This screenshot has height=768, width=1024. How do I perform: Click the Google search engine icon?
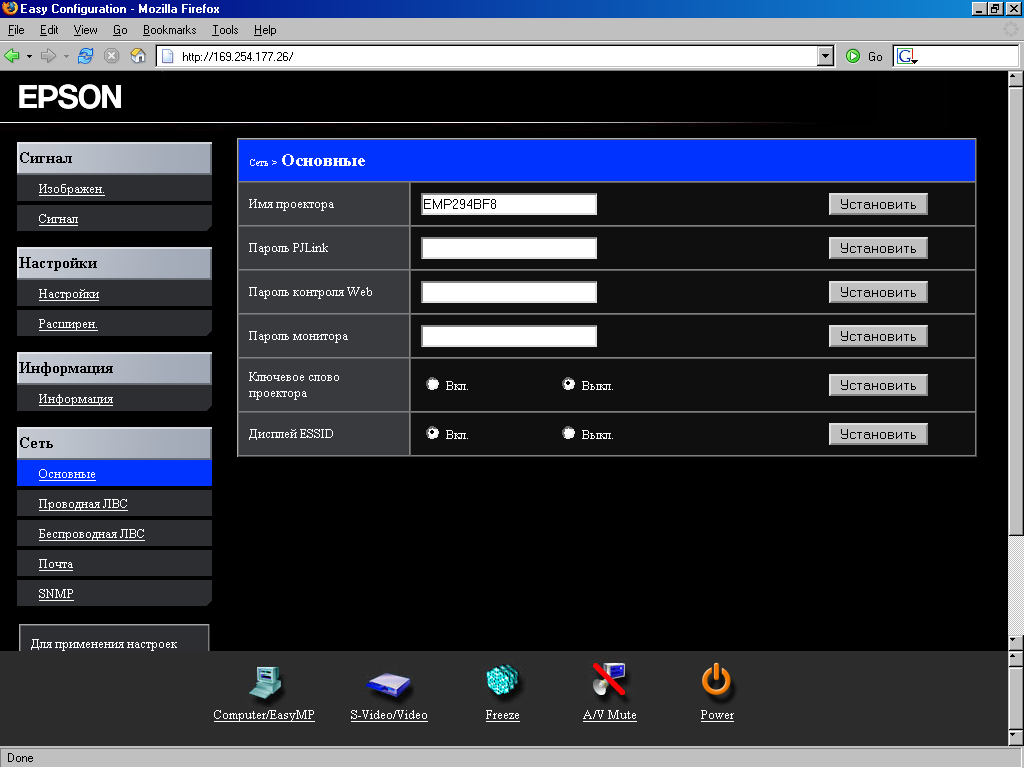point(906,56)
